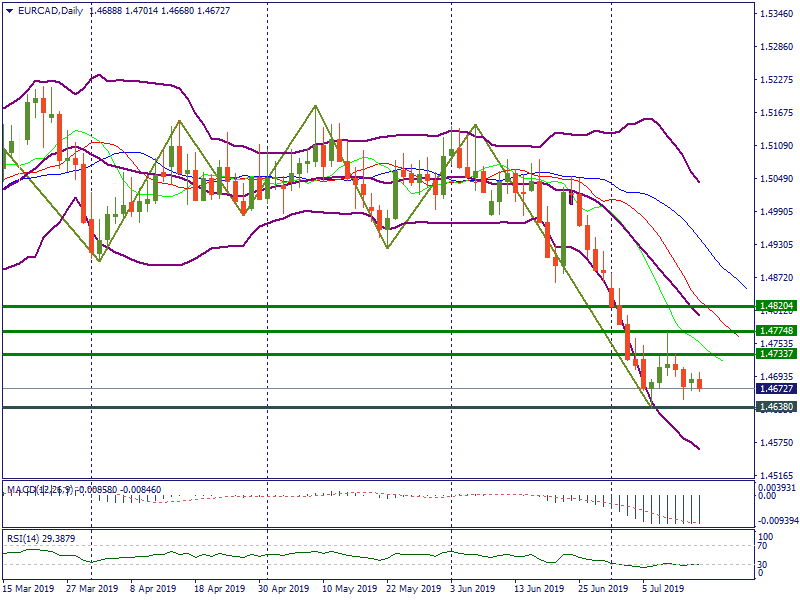Screen dimensions: 800x600
Task: Click the MACD(12,26,9) indicator label
Action: (40, 489)
